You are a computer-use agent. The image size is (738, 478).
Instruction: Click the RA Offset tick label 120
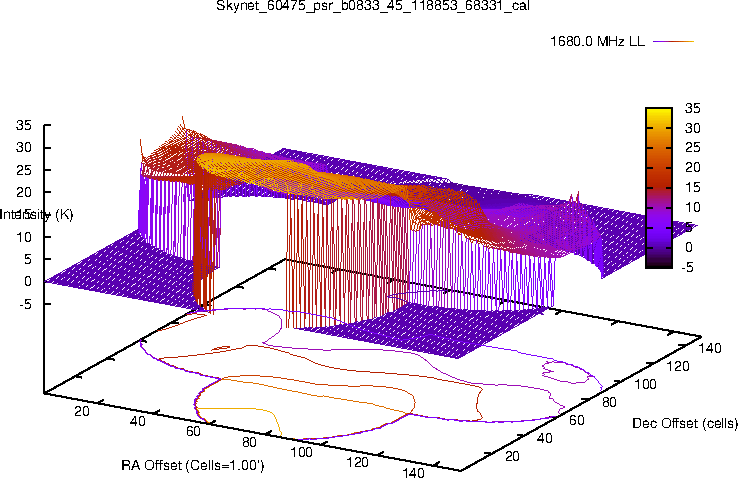point(357,463)
